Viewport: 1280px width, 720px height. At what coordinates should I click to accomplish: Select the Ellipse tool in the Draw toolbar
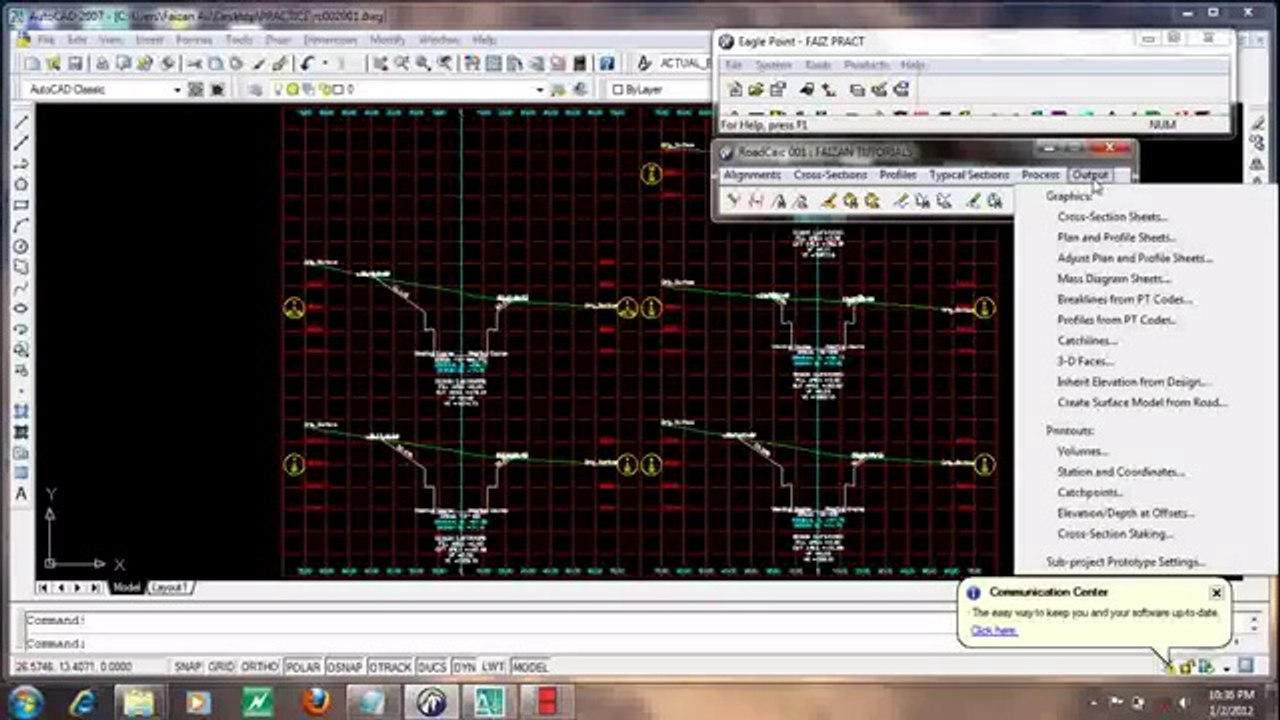(21, 308)
